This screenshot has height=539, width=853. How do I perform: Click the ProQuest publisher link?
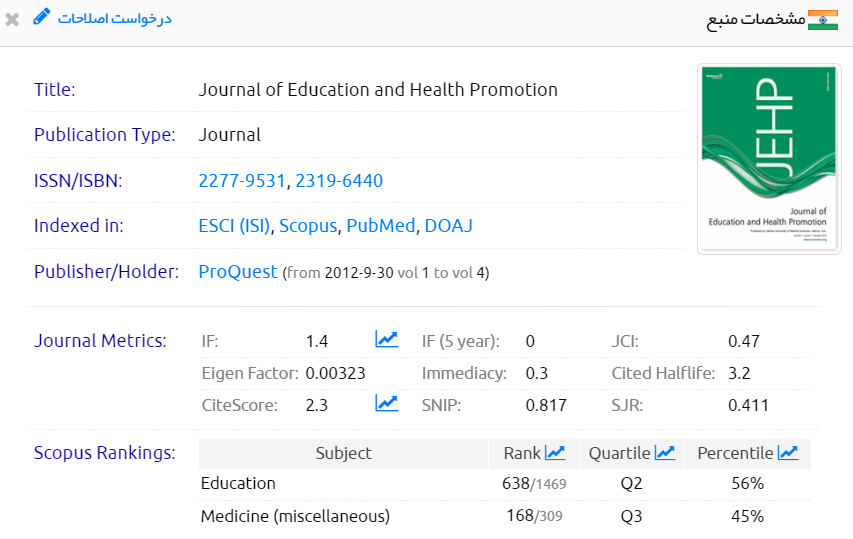238,272
